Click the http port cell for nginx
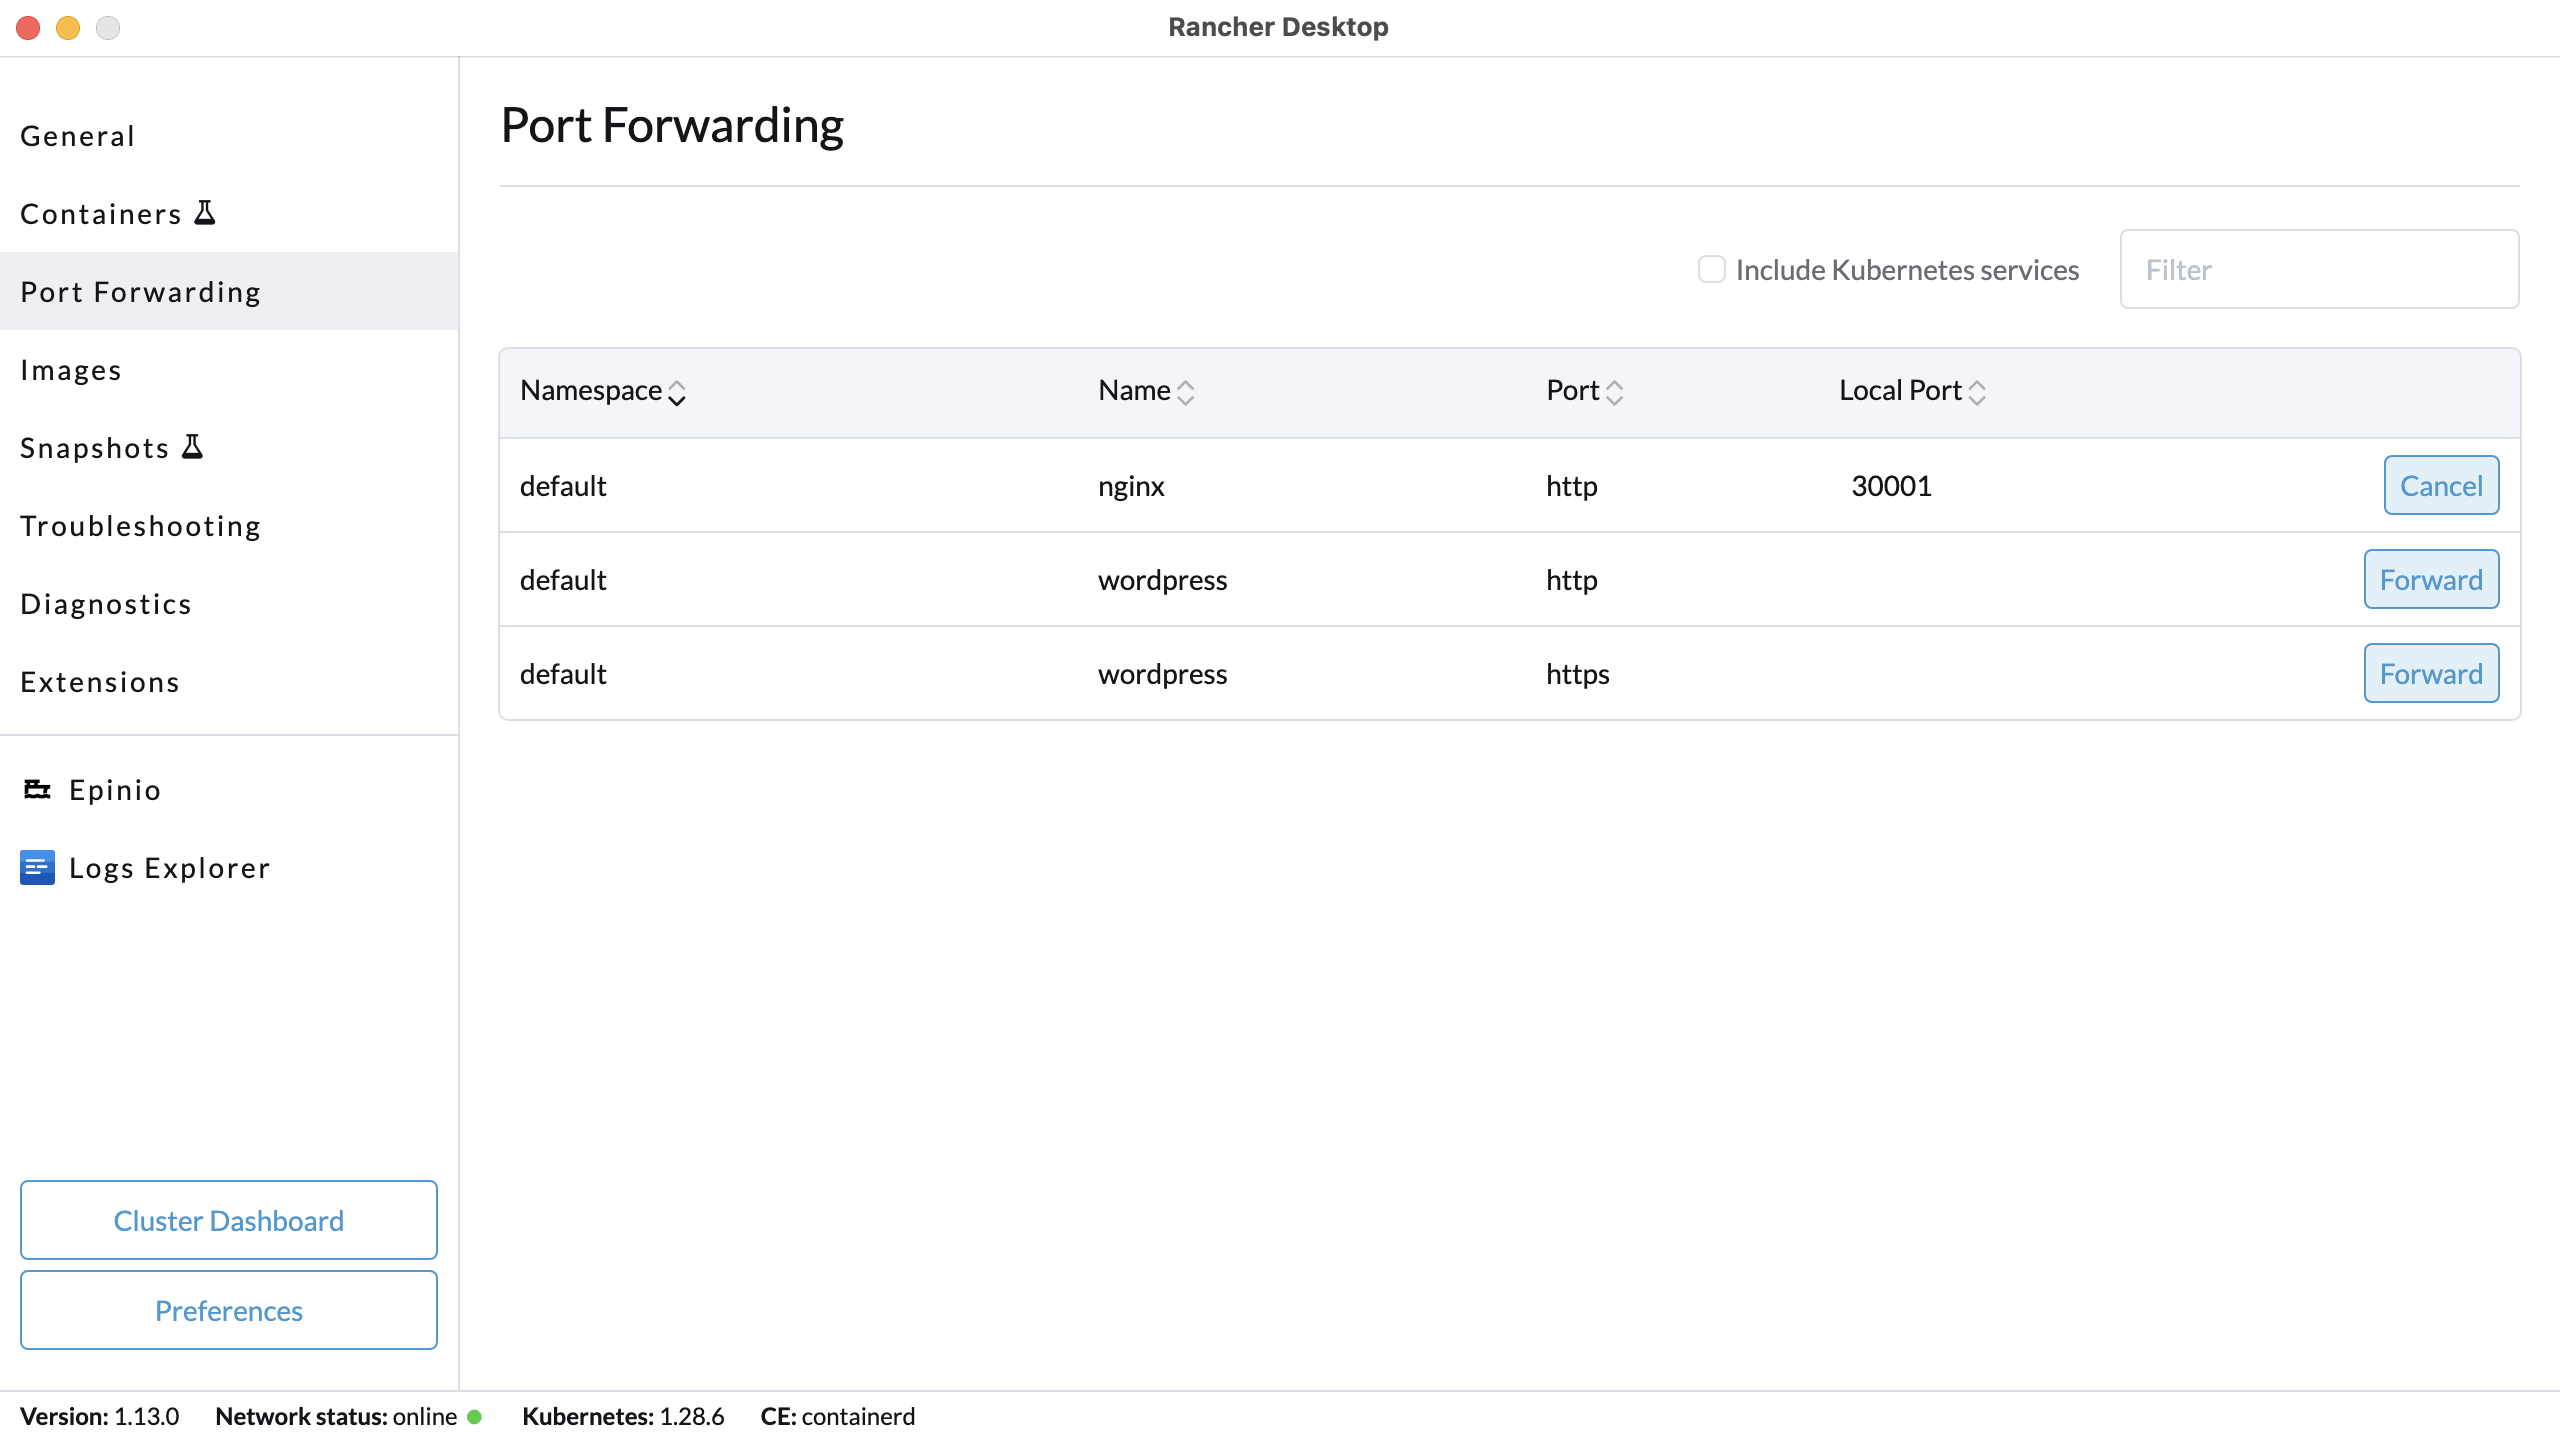Viewport: 2560px width, 1440px height. [x=1572, y=486]
